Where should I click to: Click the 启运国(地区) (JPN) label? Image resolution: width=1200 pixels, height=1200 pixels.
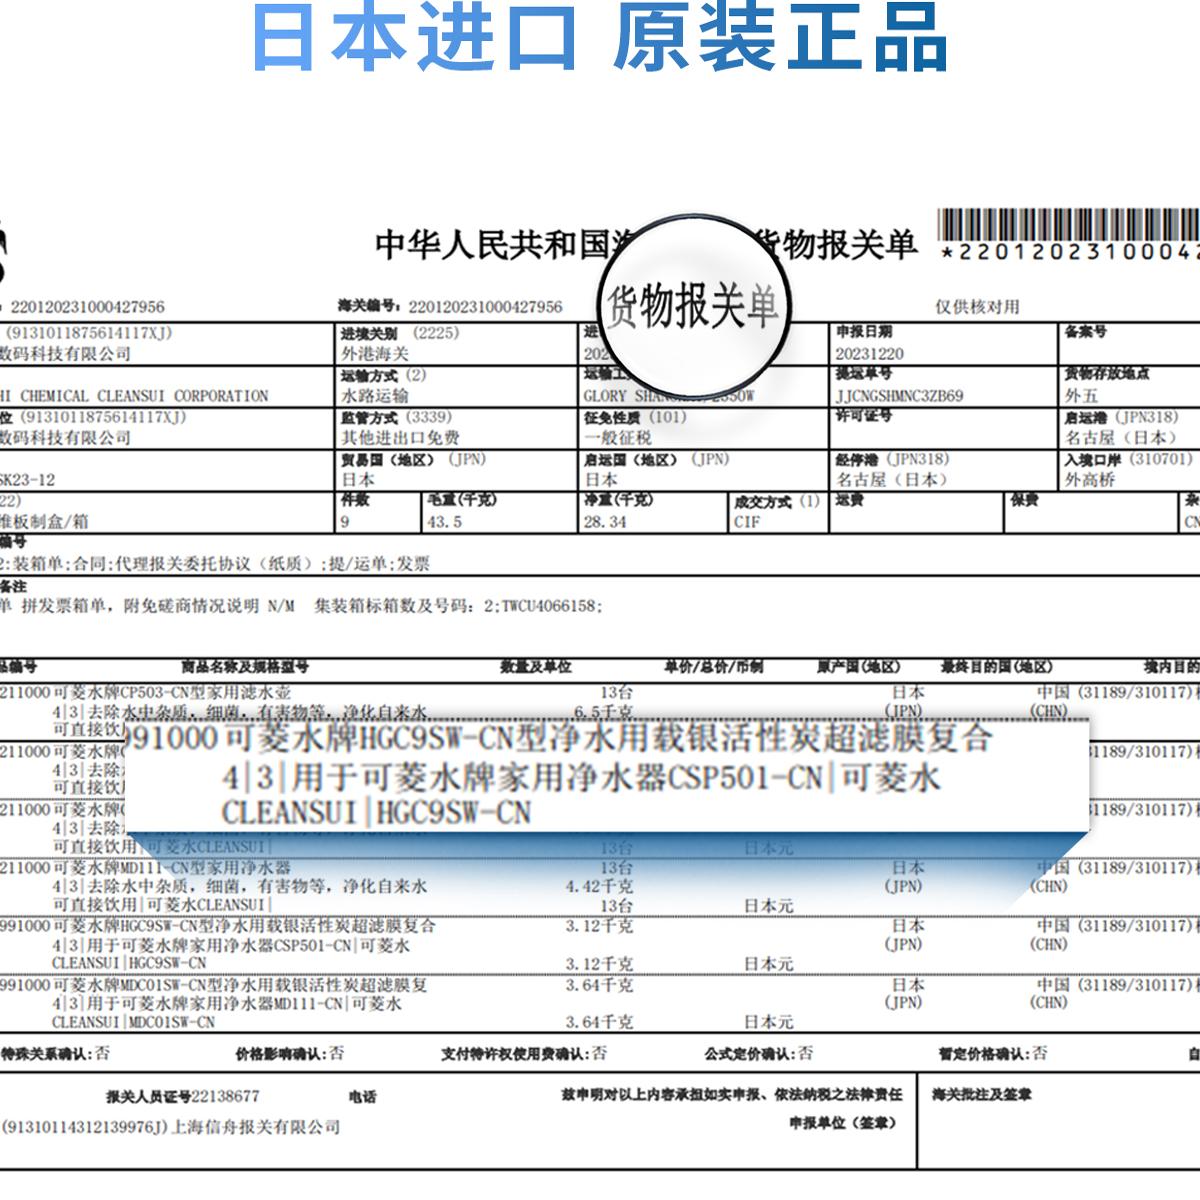point(657,459)
